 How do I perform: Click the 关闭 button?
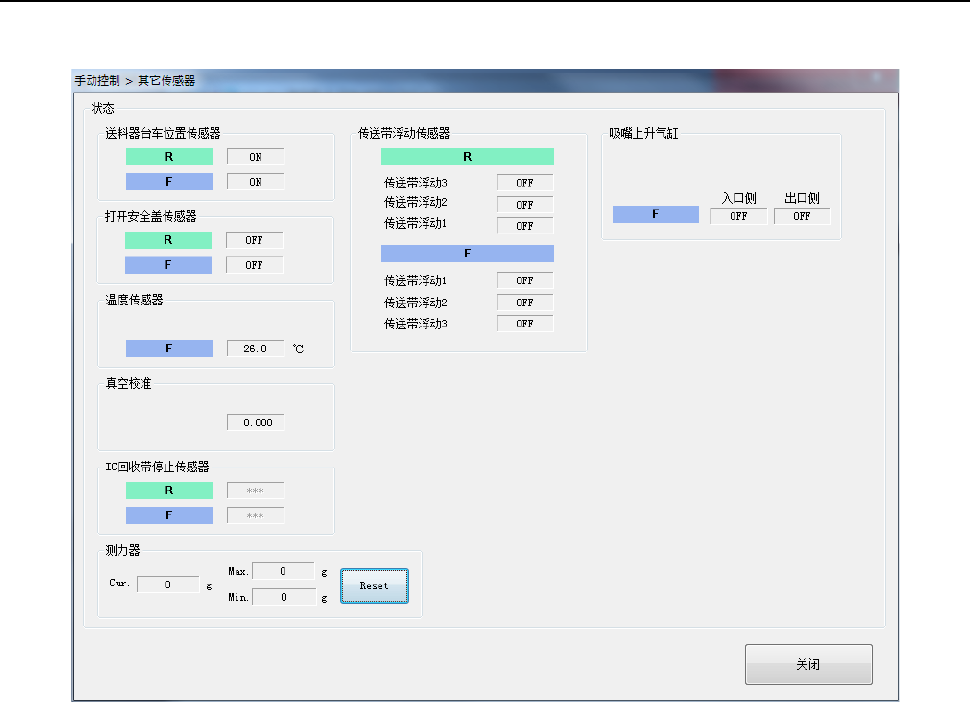(809, 664)
